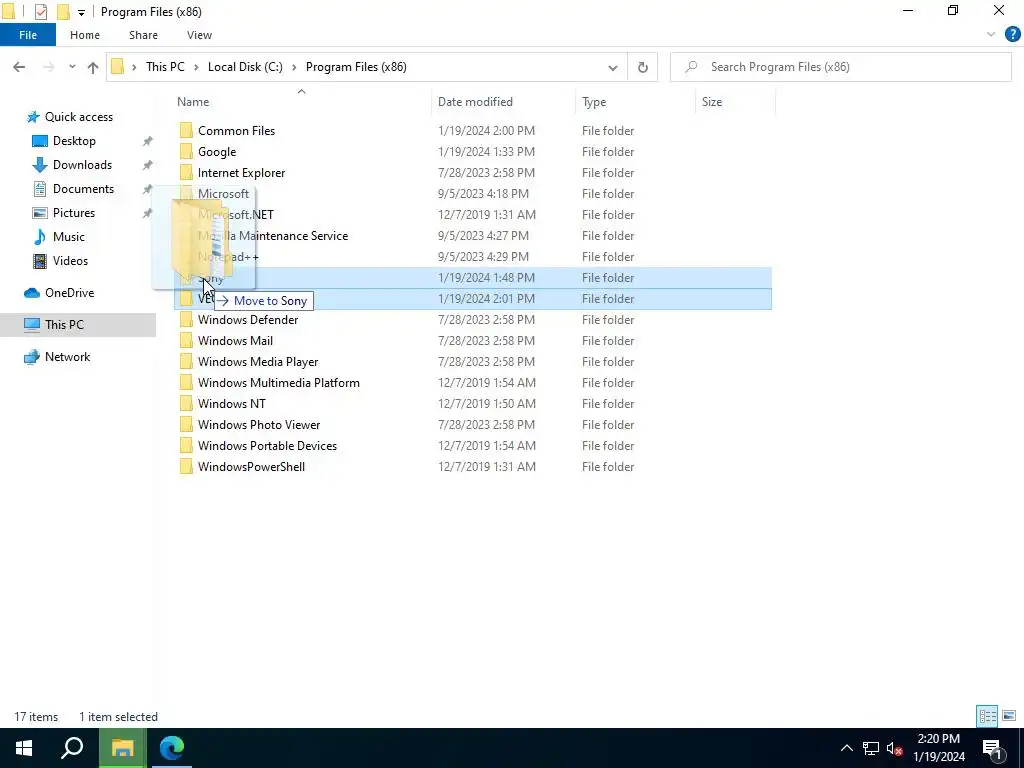Expand the address bar history dropdown

pos(613,67)
